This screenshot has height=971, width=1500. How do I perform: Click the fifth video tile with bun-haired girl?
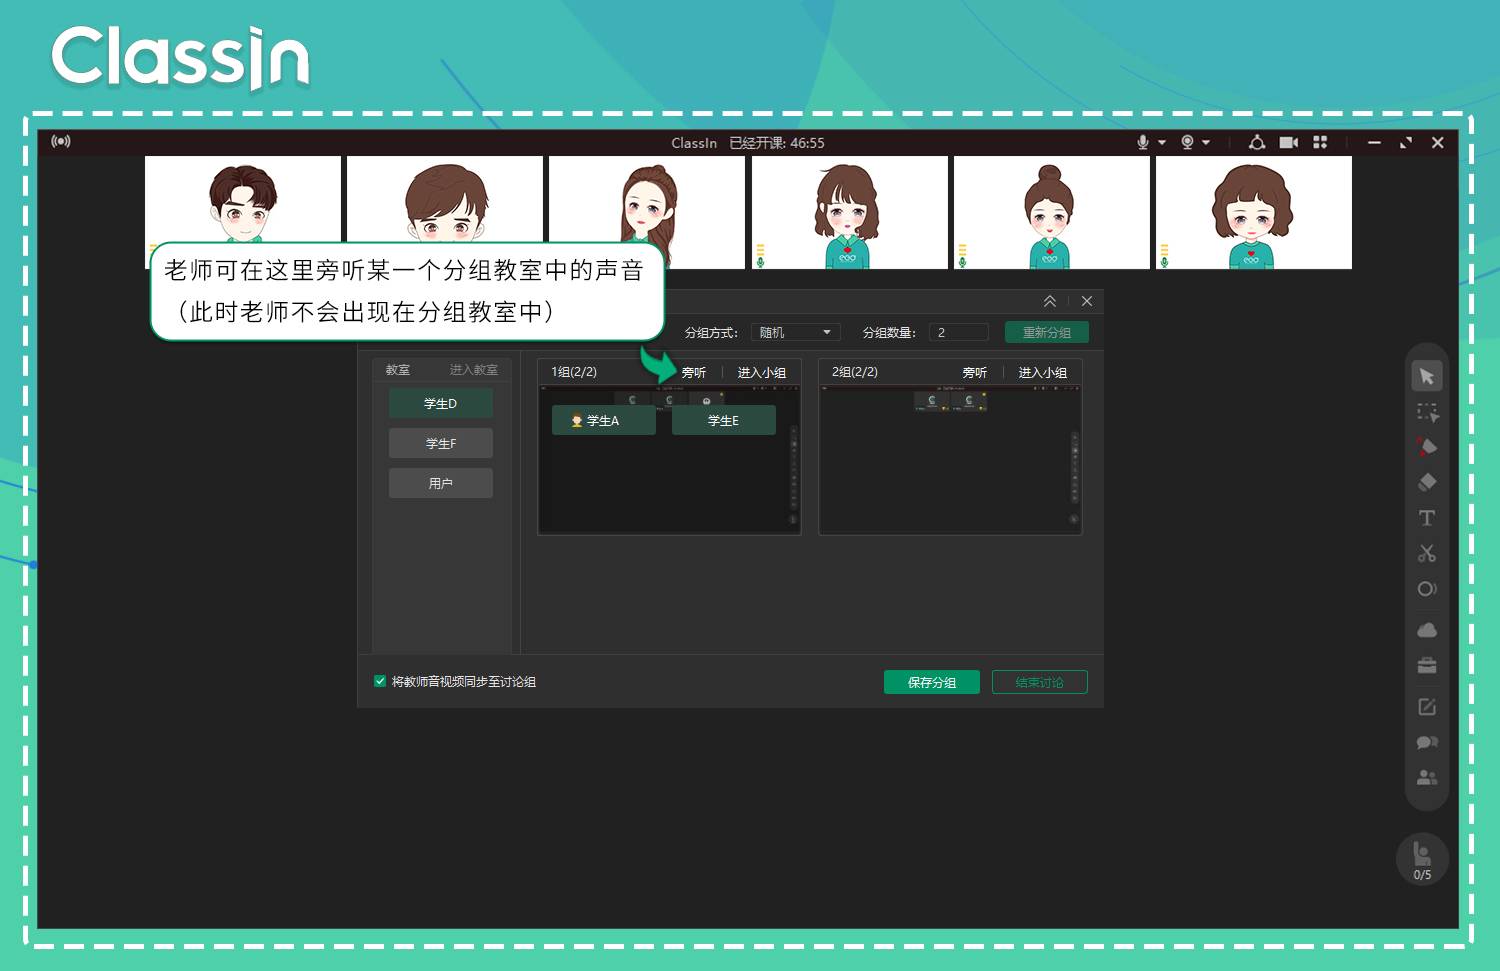(1052, 212)
